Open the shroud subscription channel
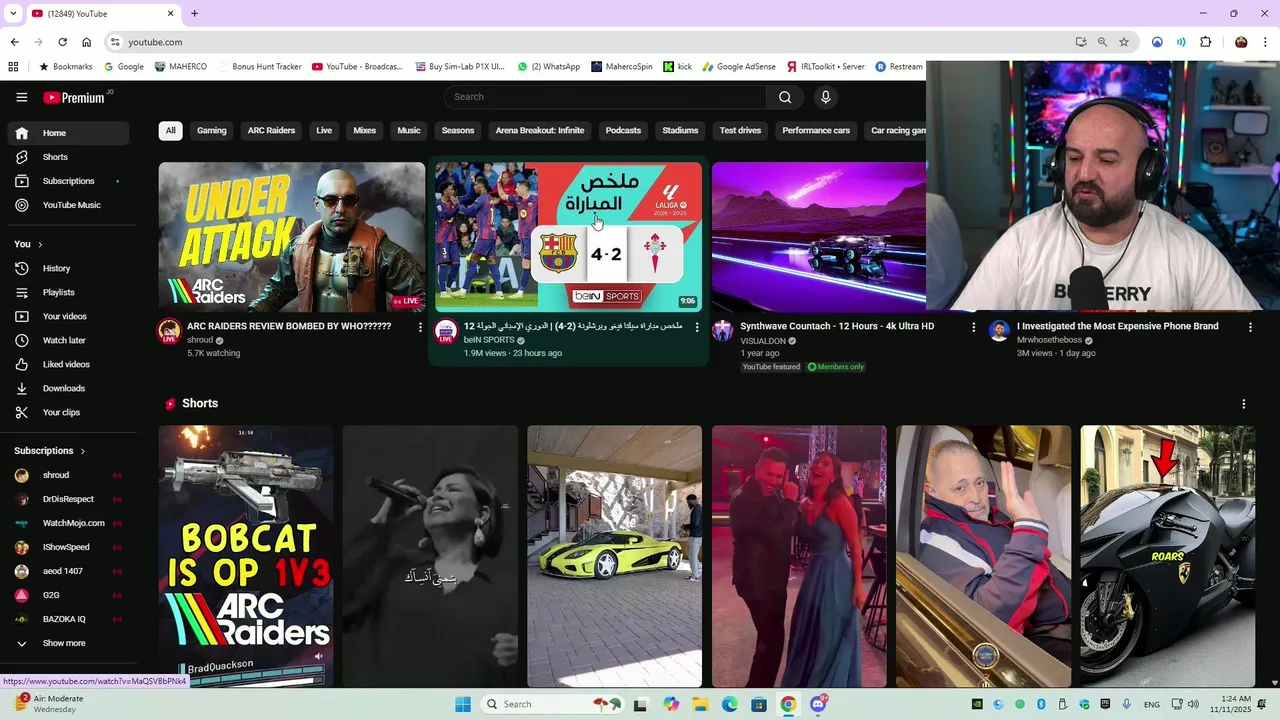The width and height of the screenshot is (1280, 720). 69,475
